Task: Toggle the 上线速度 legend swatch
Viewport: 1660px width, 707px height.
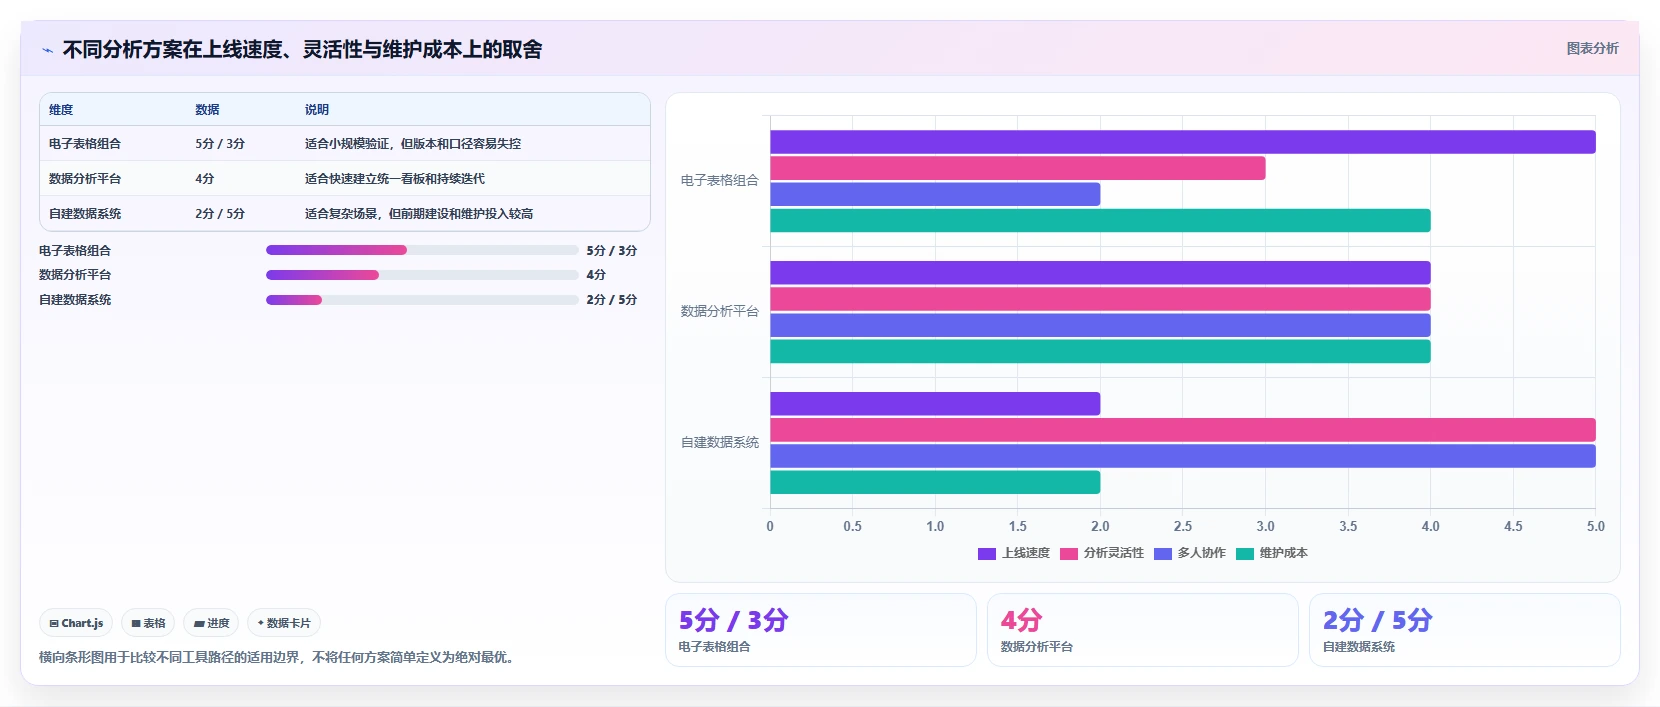Action: [987, 553]
